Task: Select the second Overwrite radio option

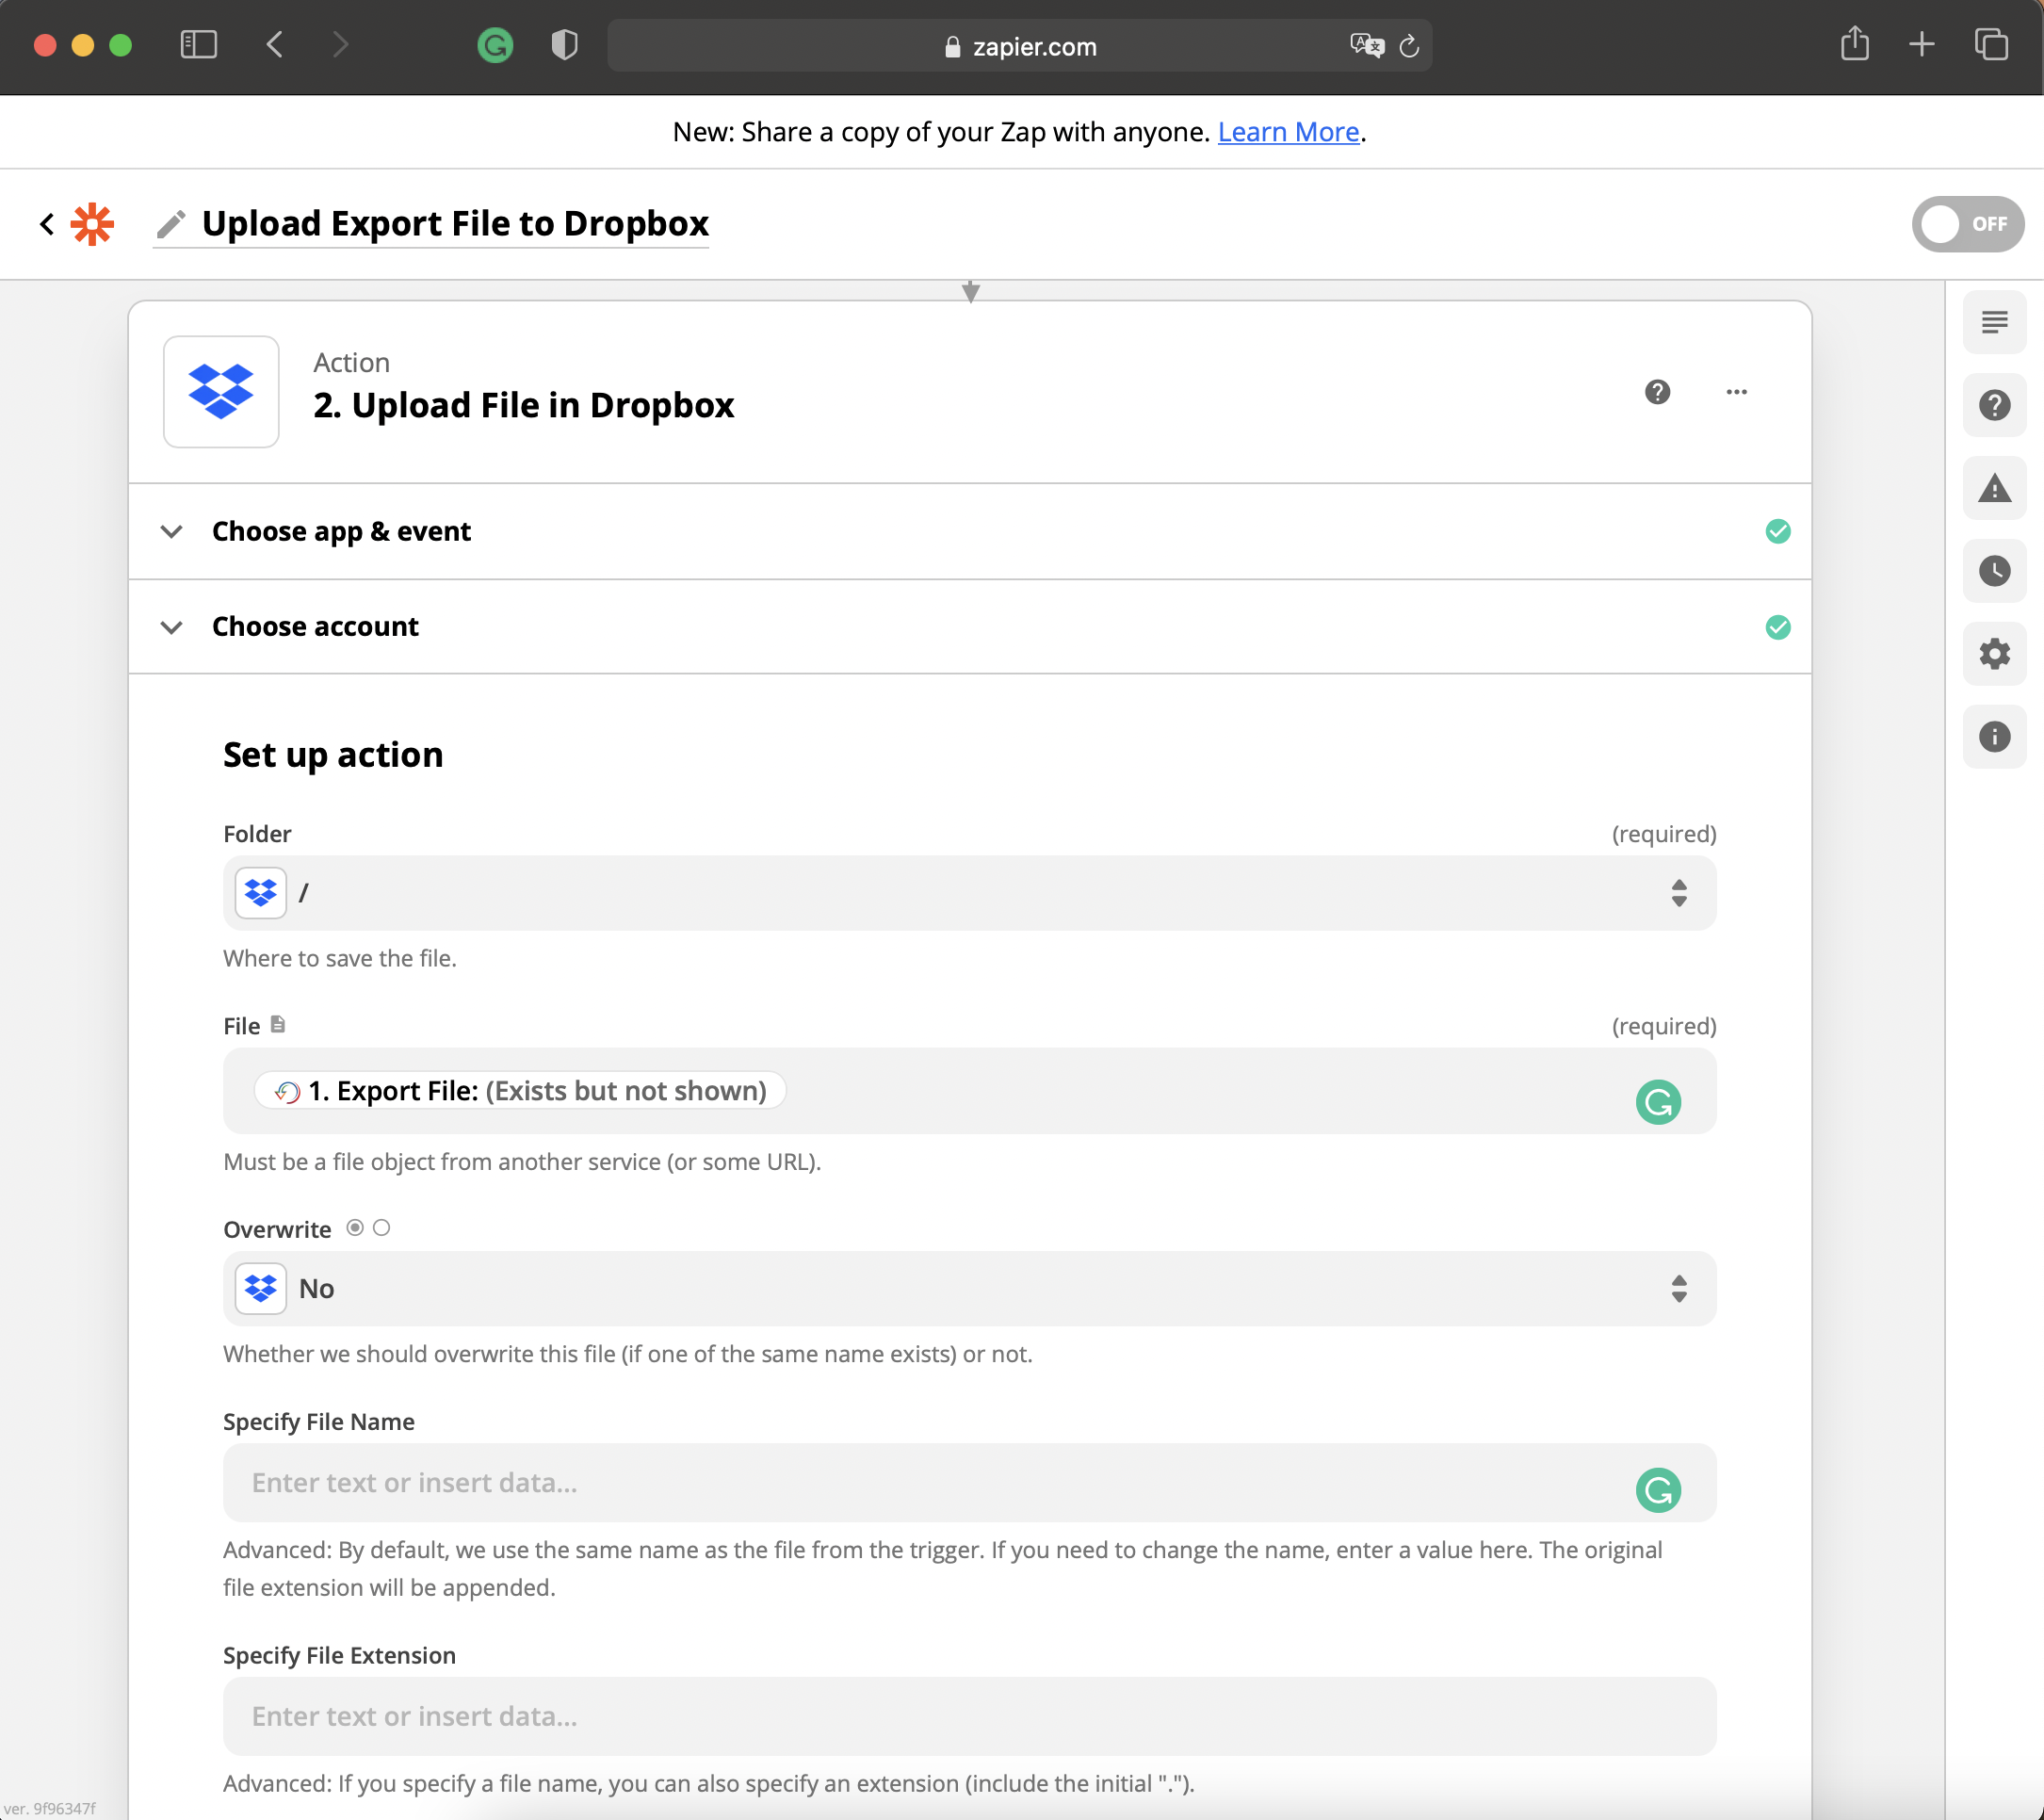Action: pos(381,1228)
